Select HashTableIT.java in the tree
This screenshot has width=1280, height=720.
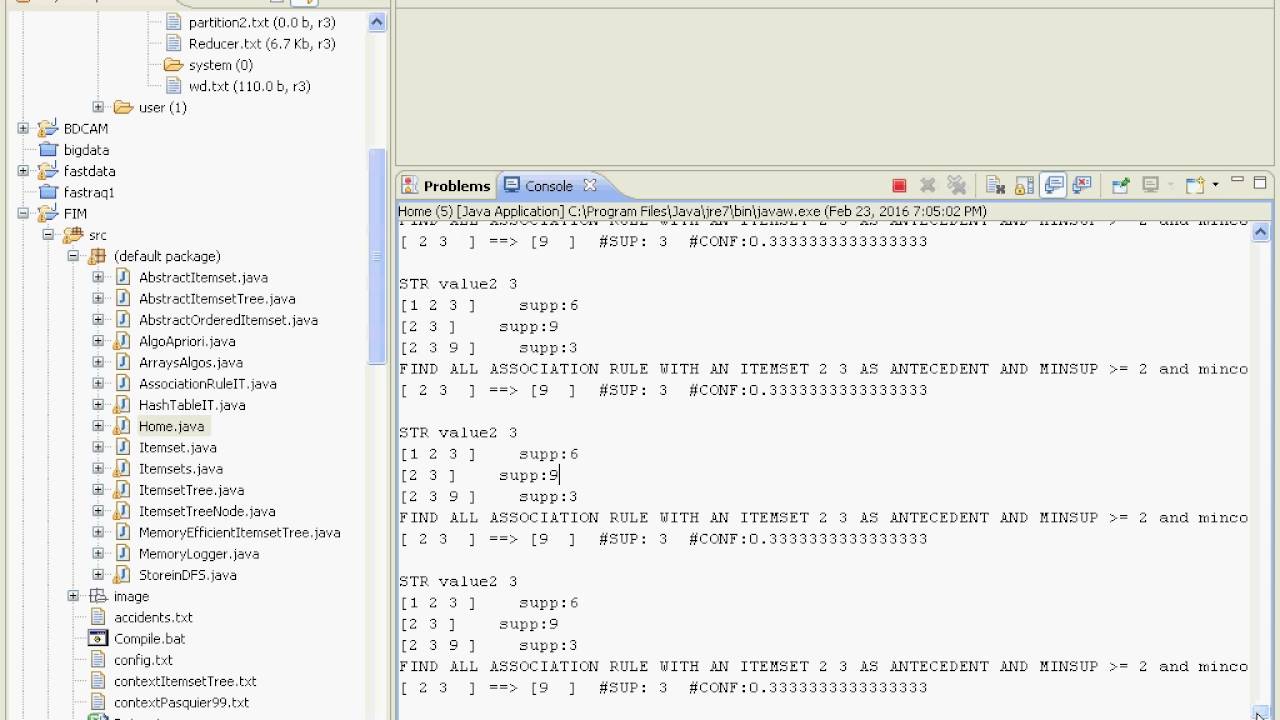click(192, 405)
